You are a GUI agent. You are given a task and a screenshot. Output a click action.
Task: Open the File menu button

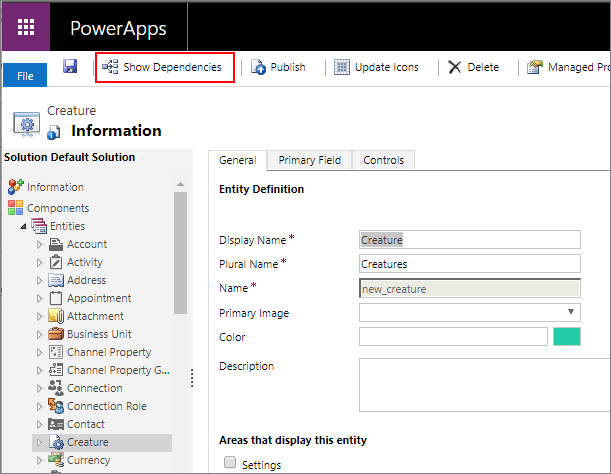pyautogui.click(x=25, y=76)
